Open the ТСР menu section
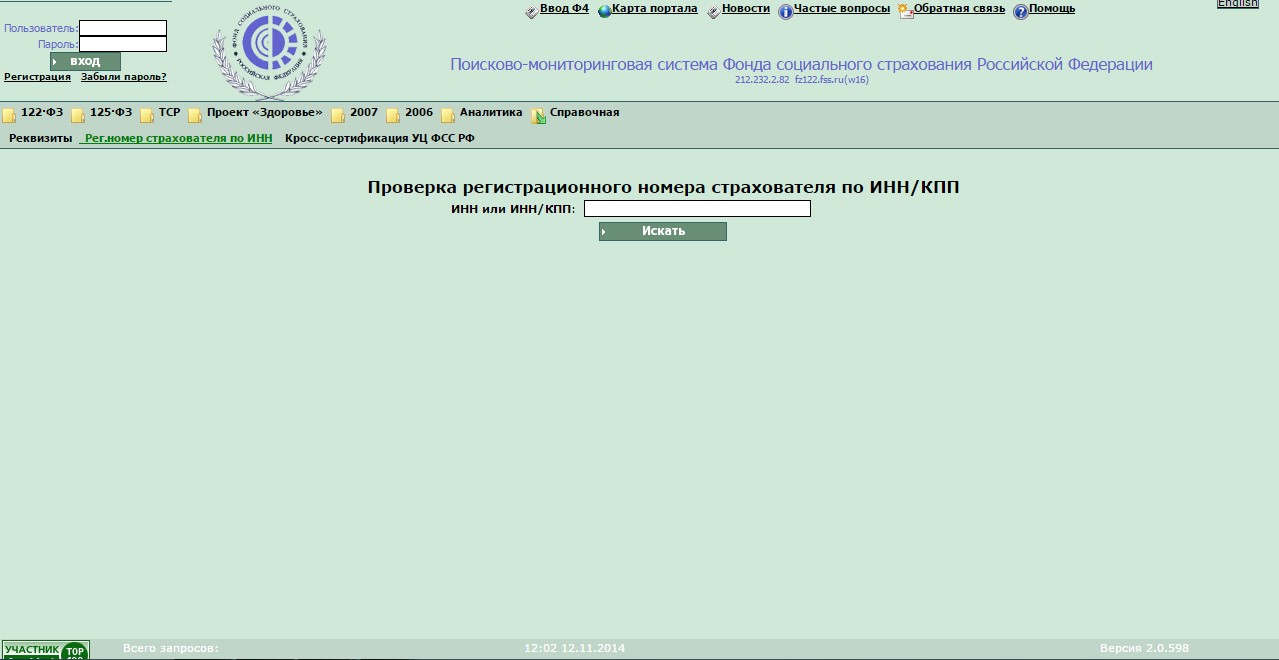Viewport: 1279px width, 660px height. coord(169,113)
